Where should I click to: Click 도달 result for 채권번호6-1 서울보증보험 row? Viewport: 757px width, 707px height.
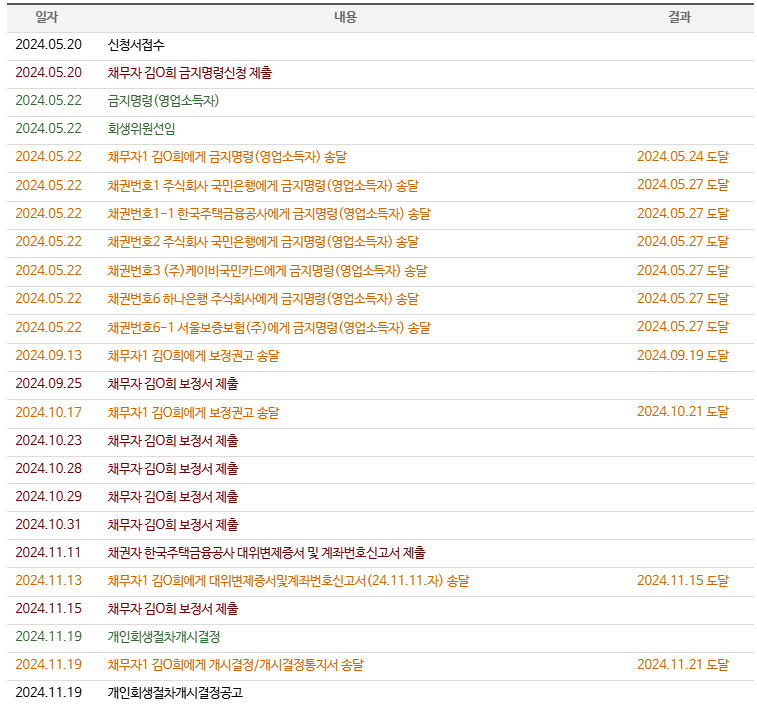click(x=683, y=326)
